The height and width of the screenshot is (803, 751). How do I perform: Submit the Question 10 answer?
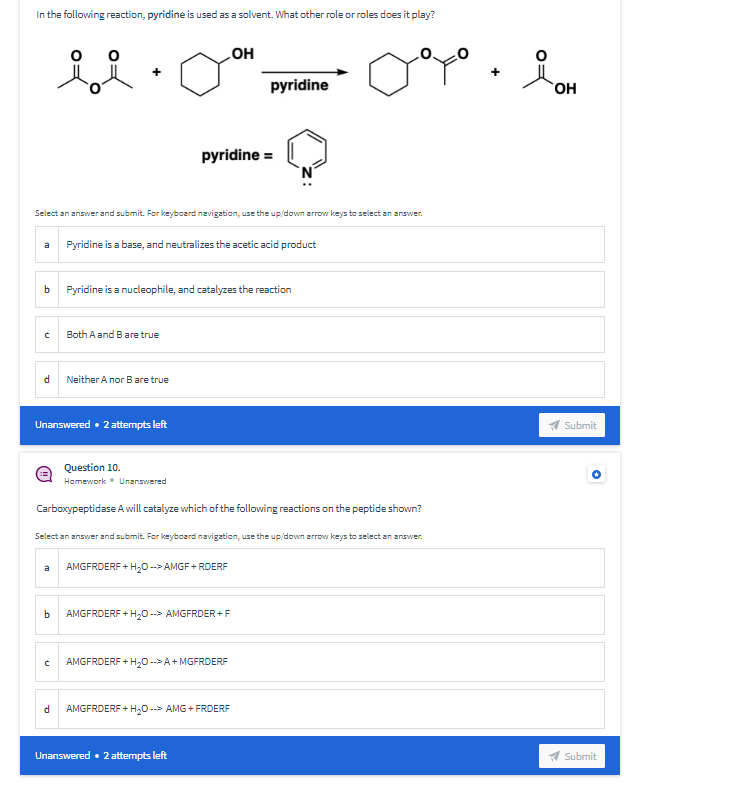pos(571,755)
